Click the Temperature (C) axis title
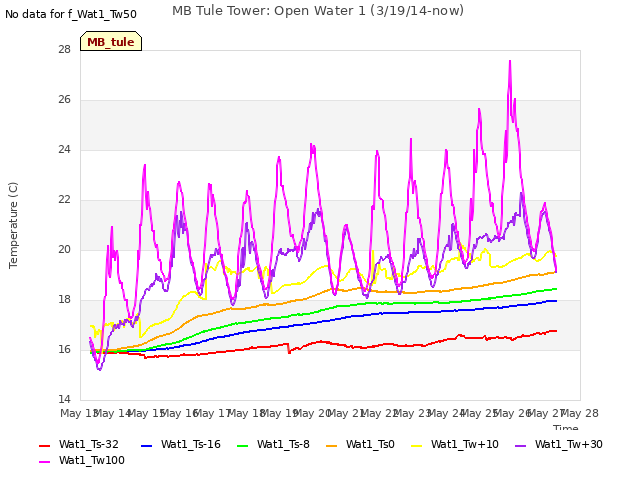 [13, 225]
